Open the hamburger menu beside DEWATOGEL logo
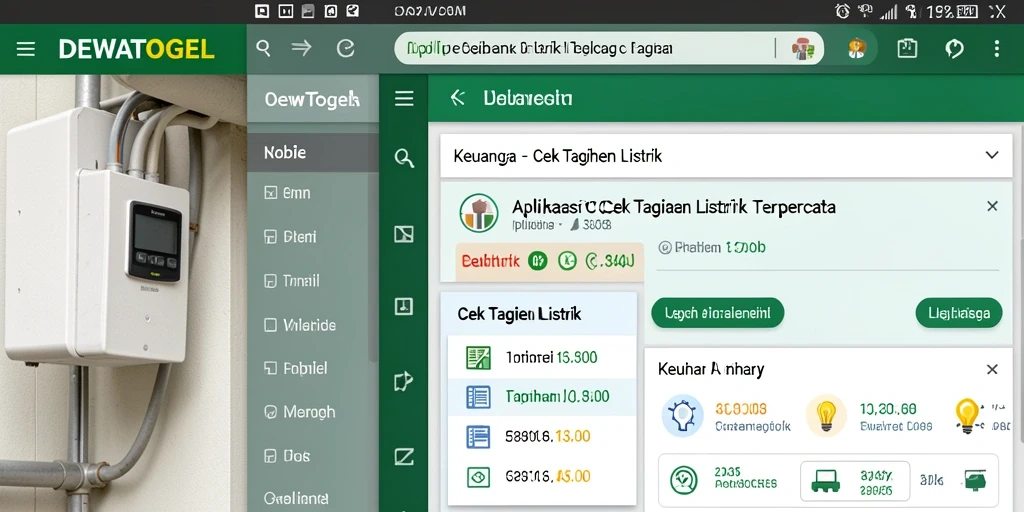This screenshot has width=1024, height=512. [x=25, y=49]
